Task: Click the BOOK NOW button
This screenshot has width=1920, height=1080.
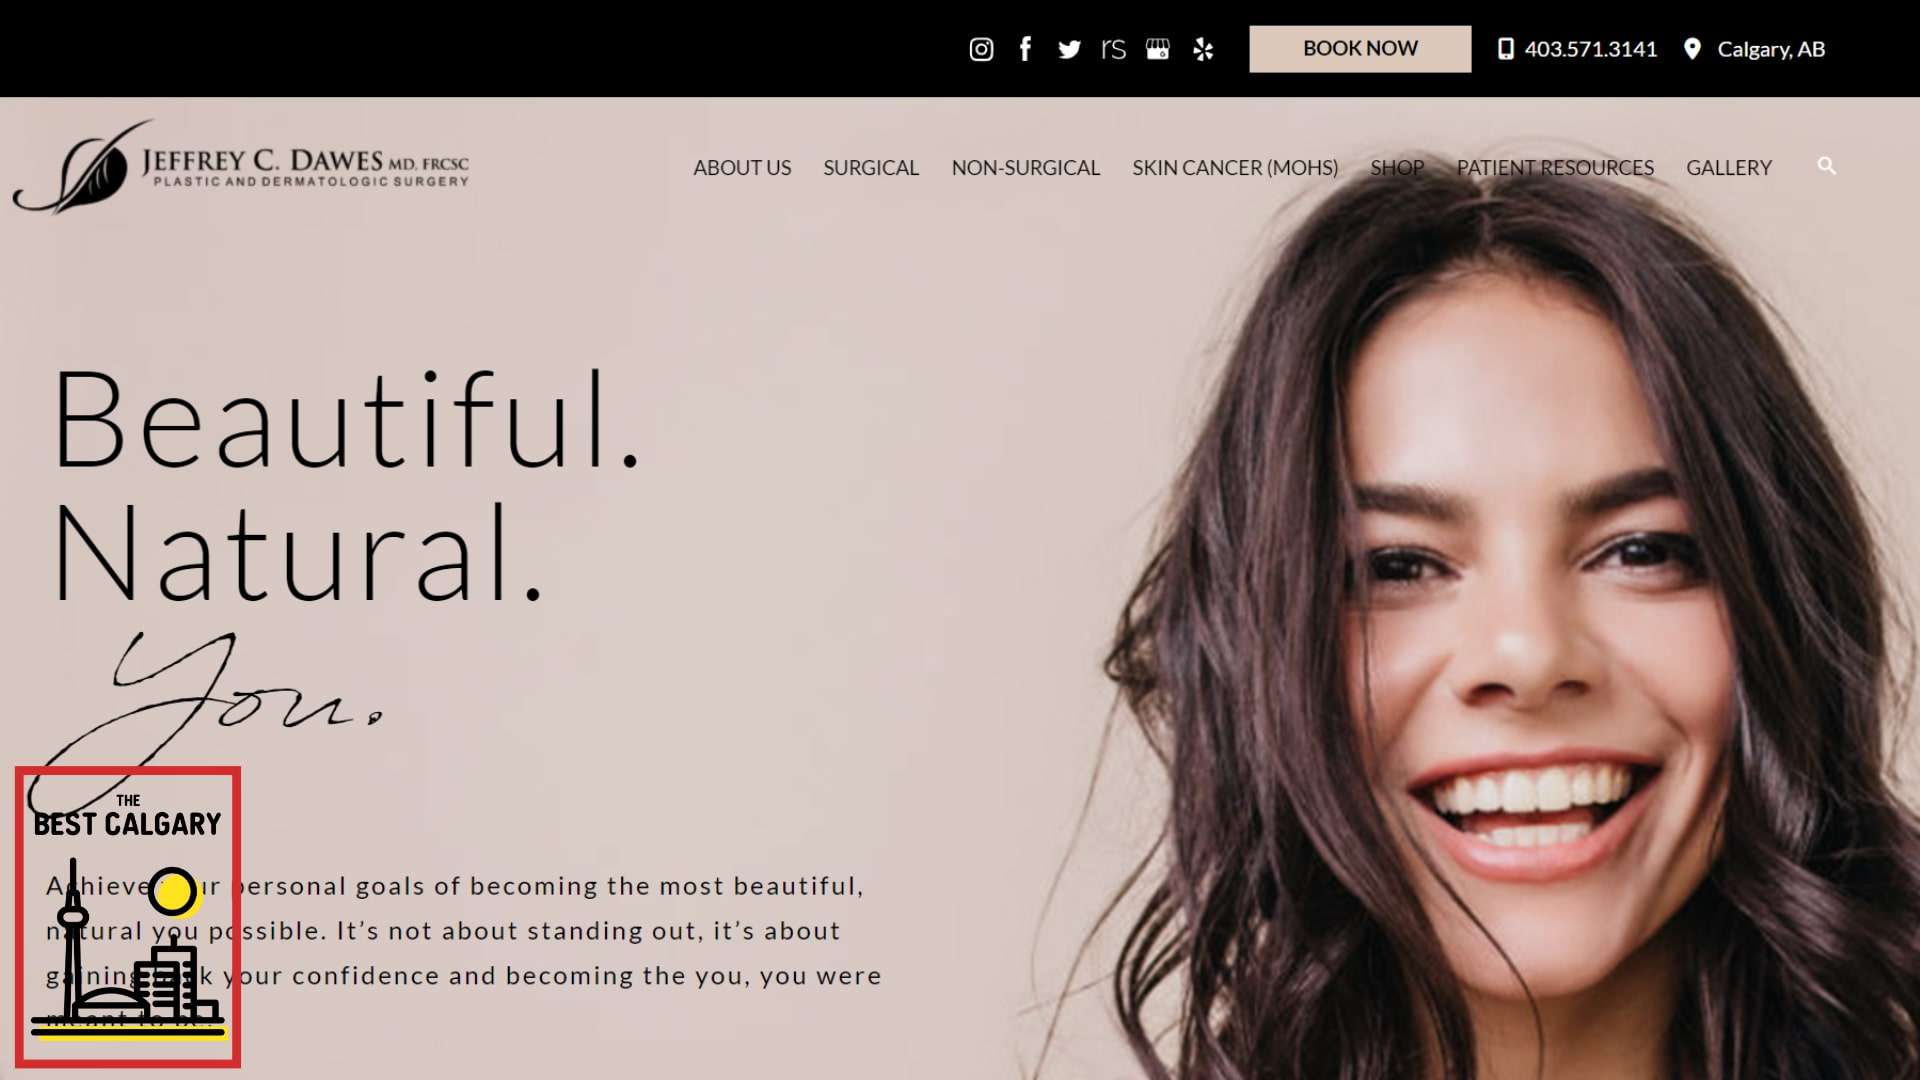Action: pyautogui.click(x=1360, y=49)
